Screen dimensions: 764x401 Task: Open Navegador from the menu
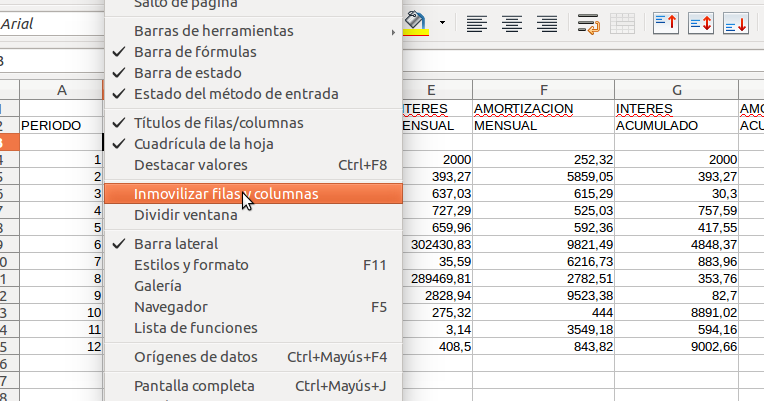point(253,306)
